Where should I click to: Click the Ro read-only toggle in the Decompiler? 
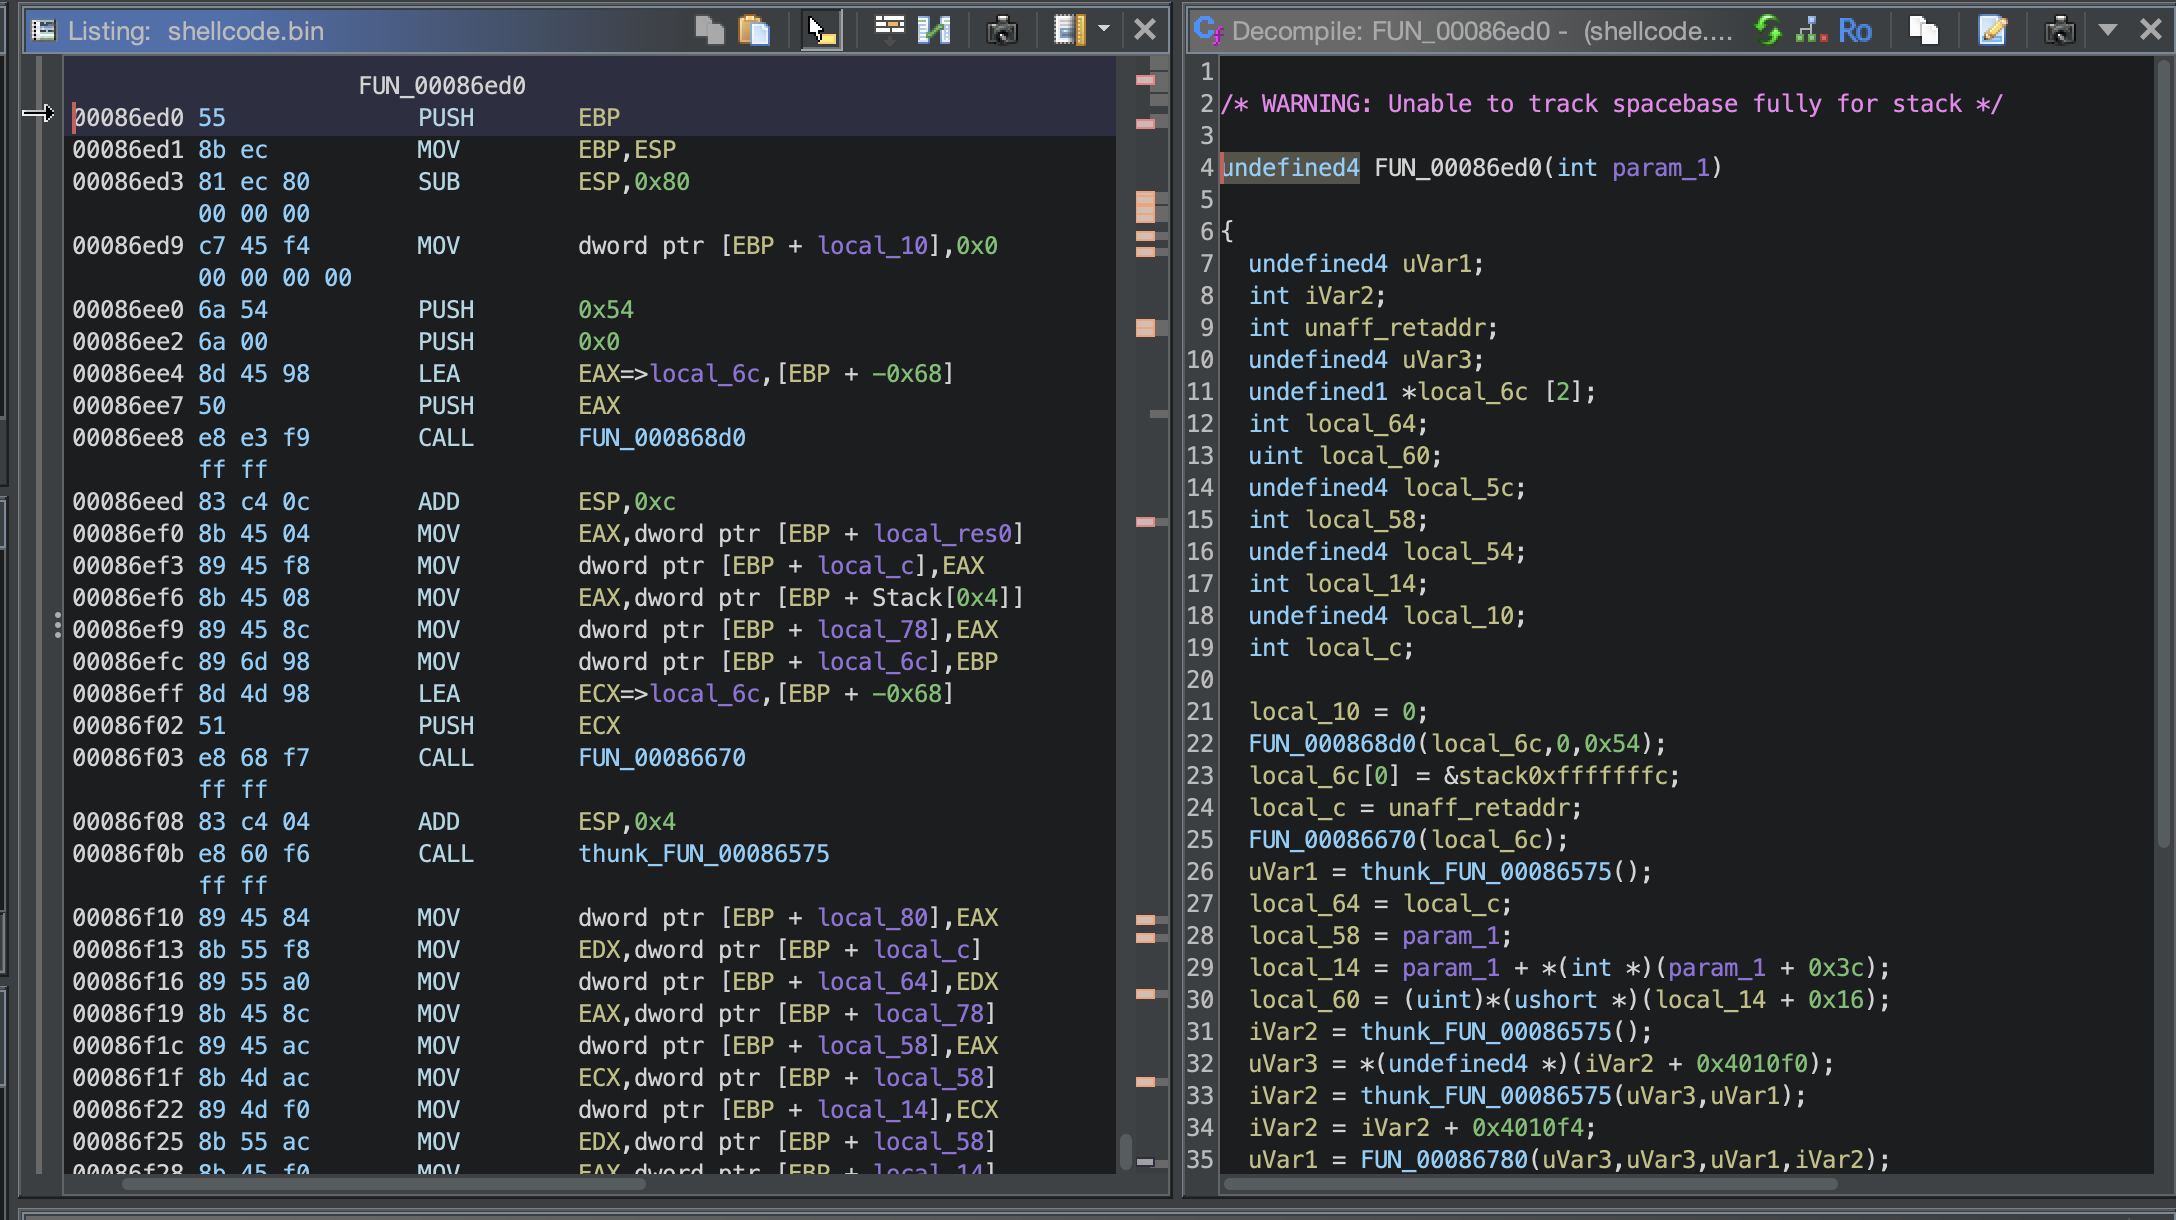click(1855, 31)
